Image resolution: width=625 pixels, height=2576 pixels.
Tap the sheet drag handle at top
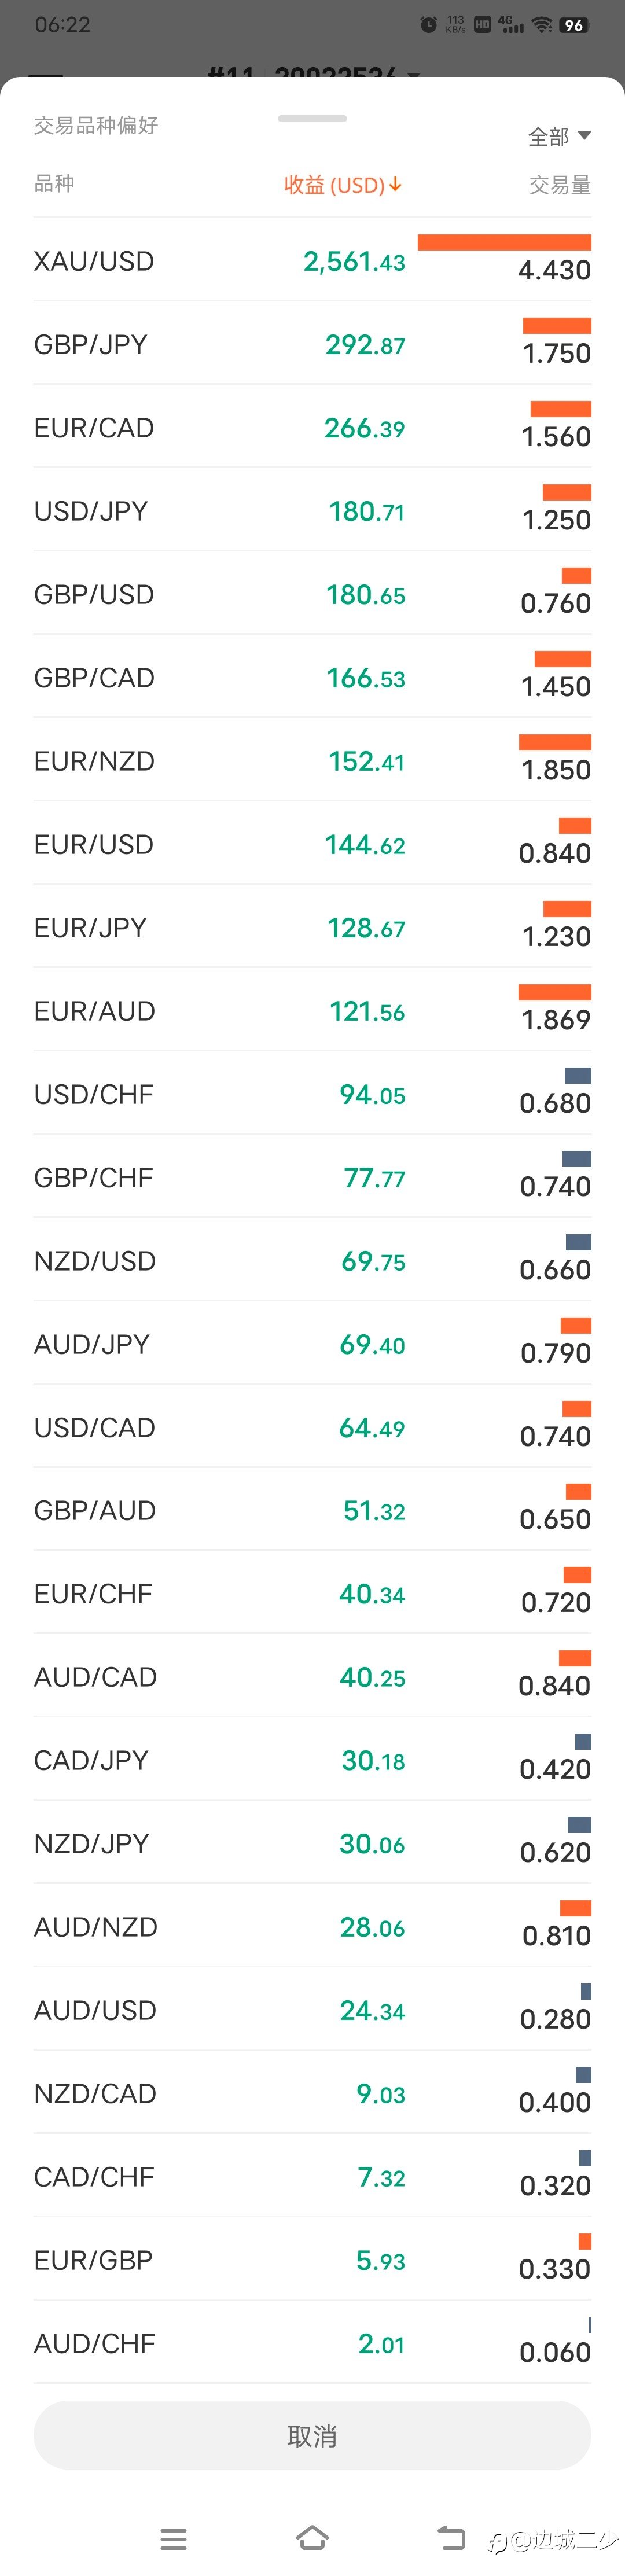312,118
